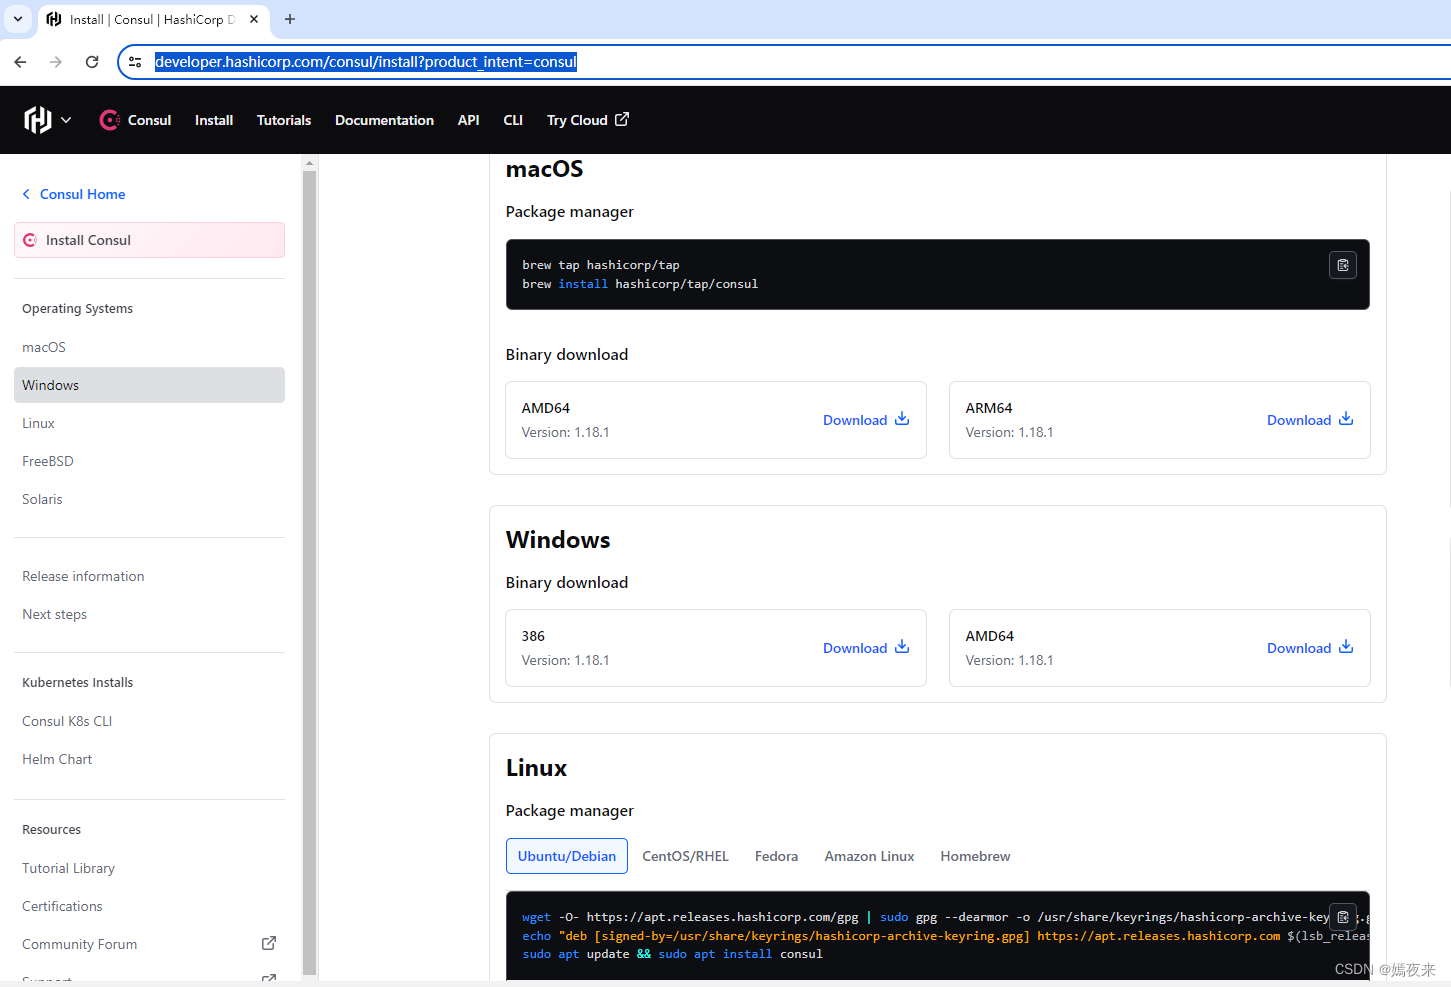The image size is (1451, 987).
Task: Select Ubuntu/Debian package manager tab
Action: [x=567, y=856]
